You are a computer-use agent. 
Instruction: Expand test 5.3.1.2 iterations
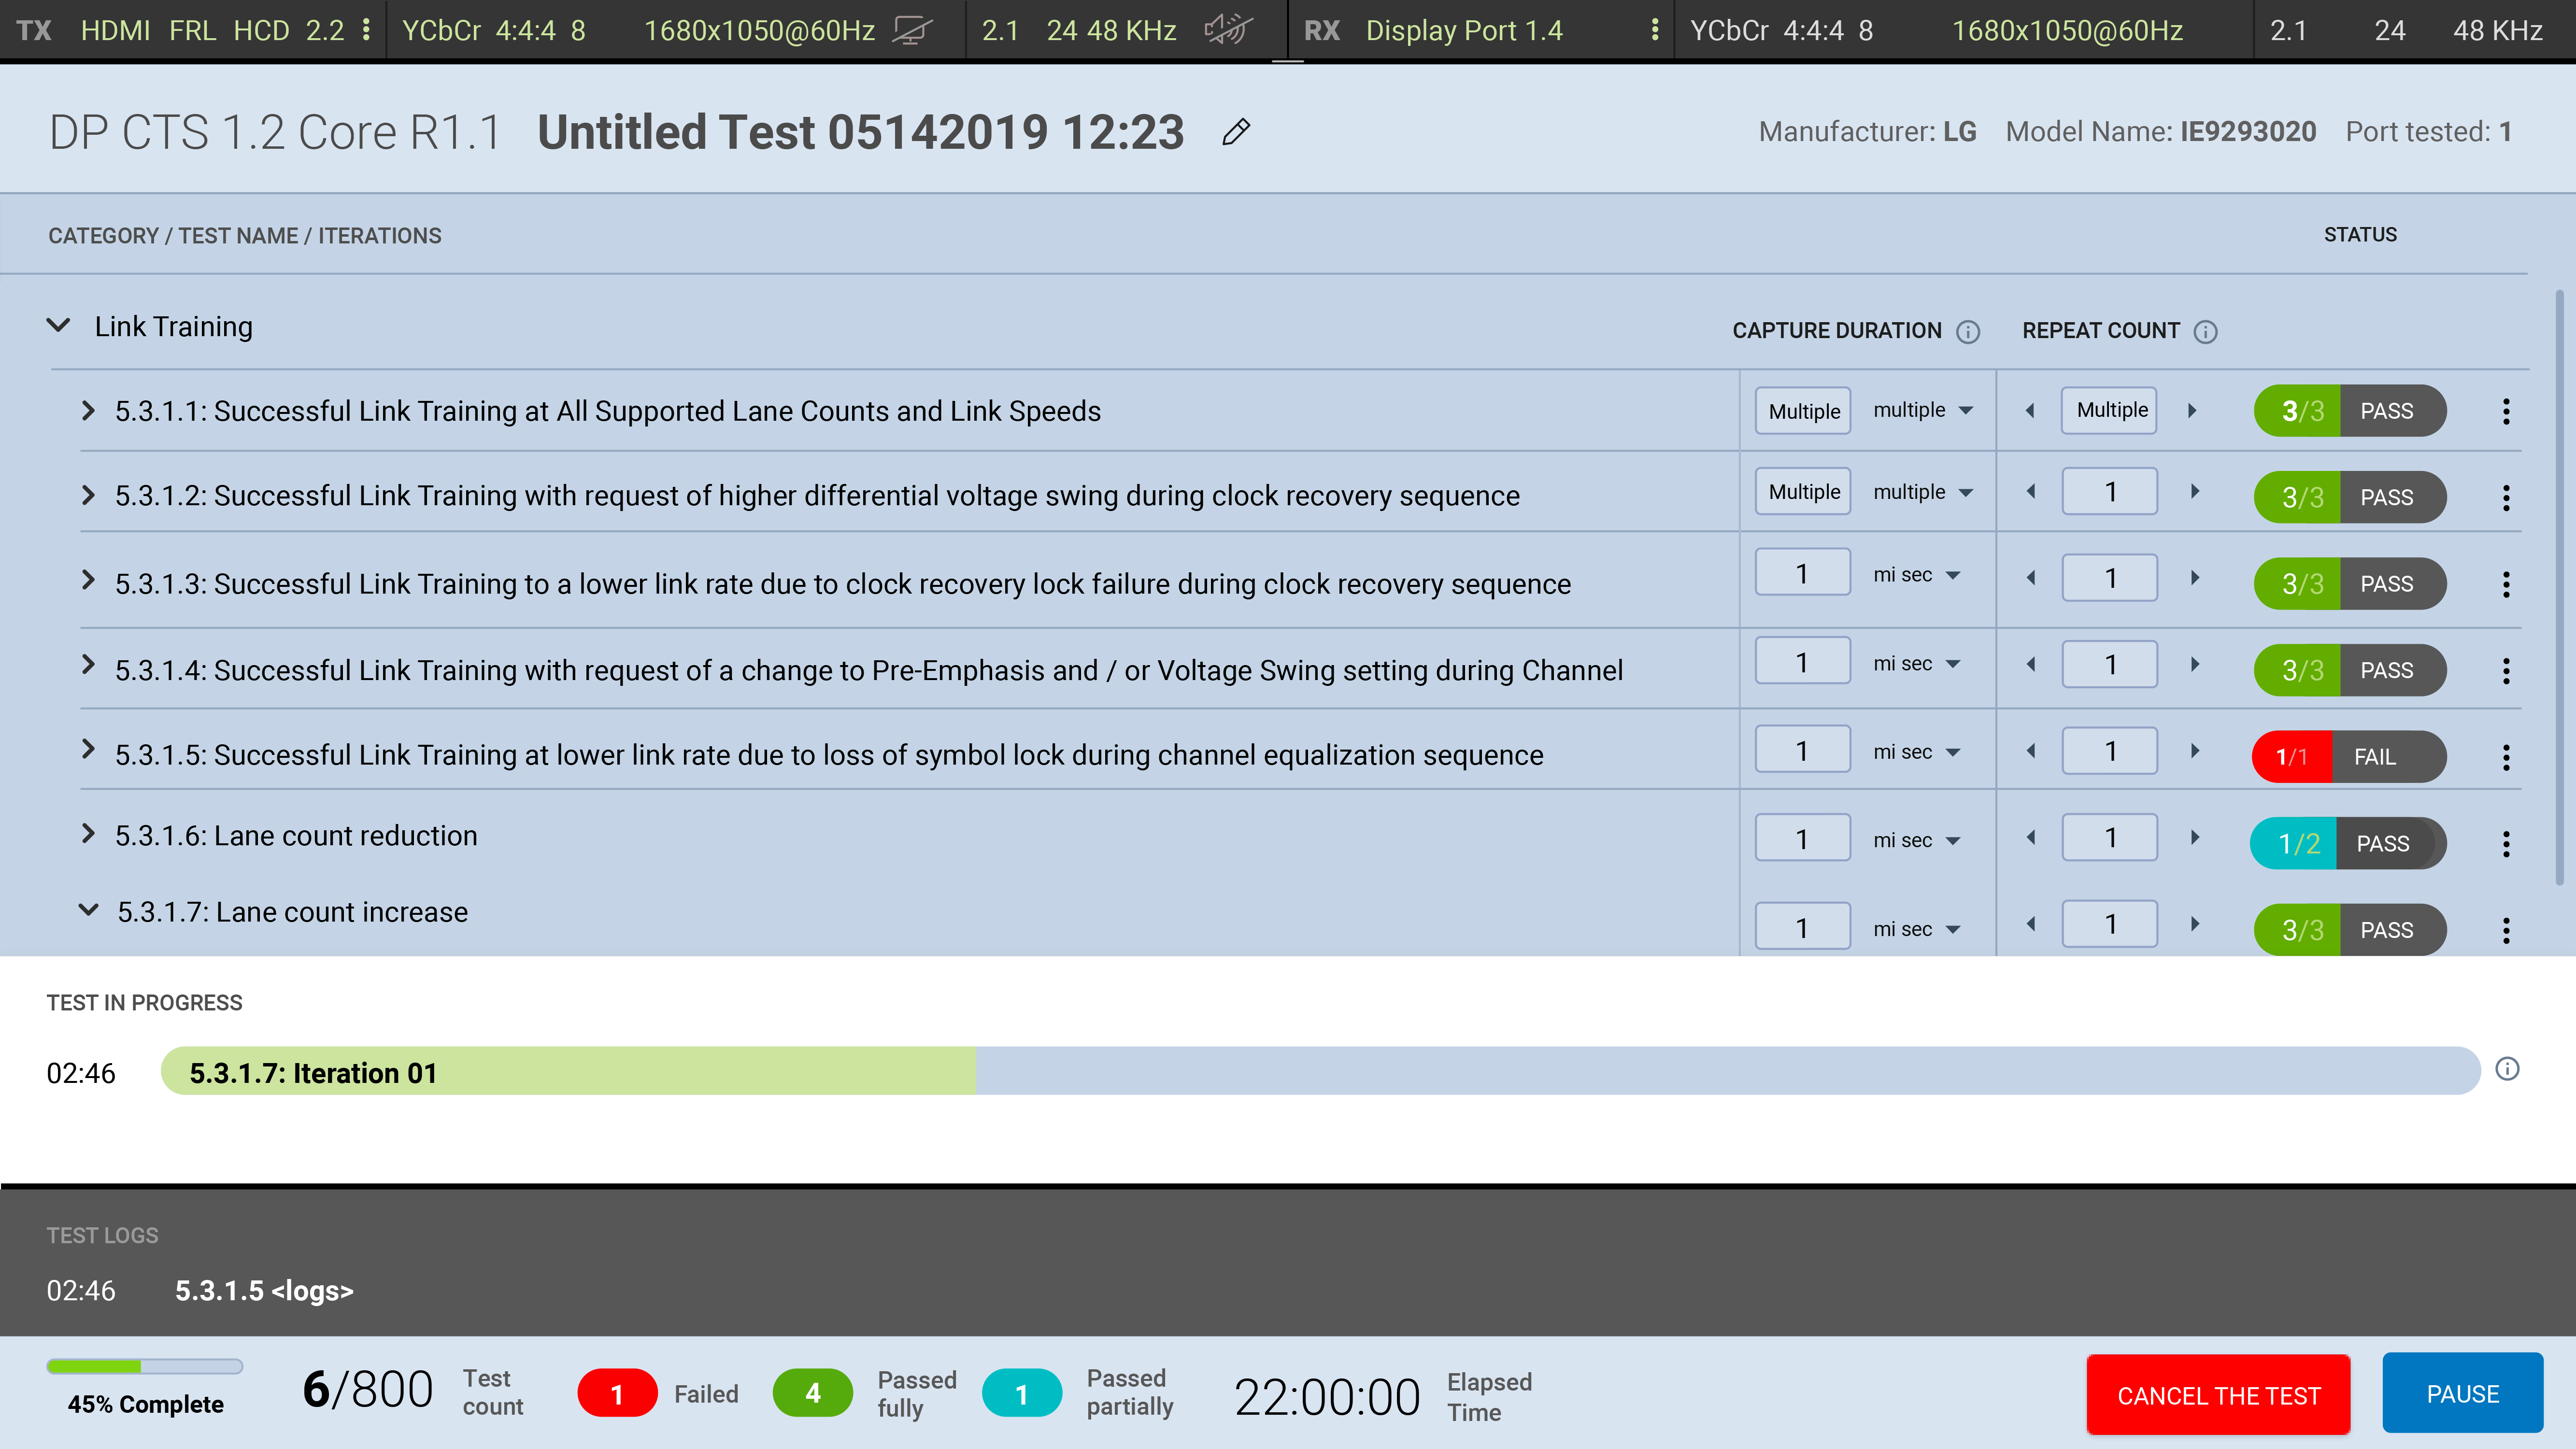point(88,494)
